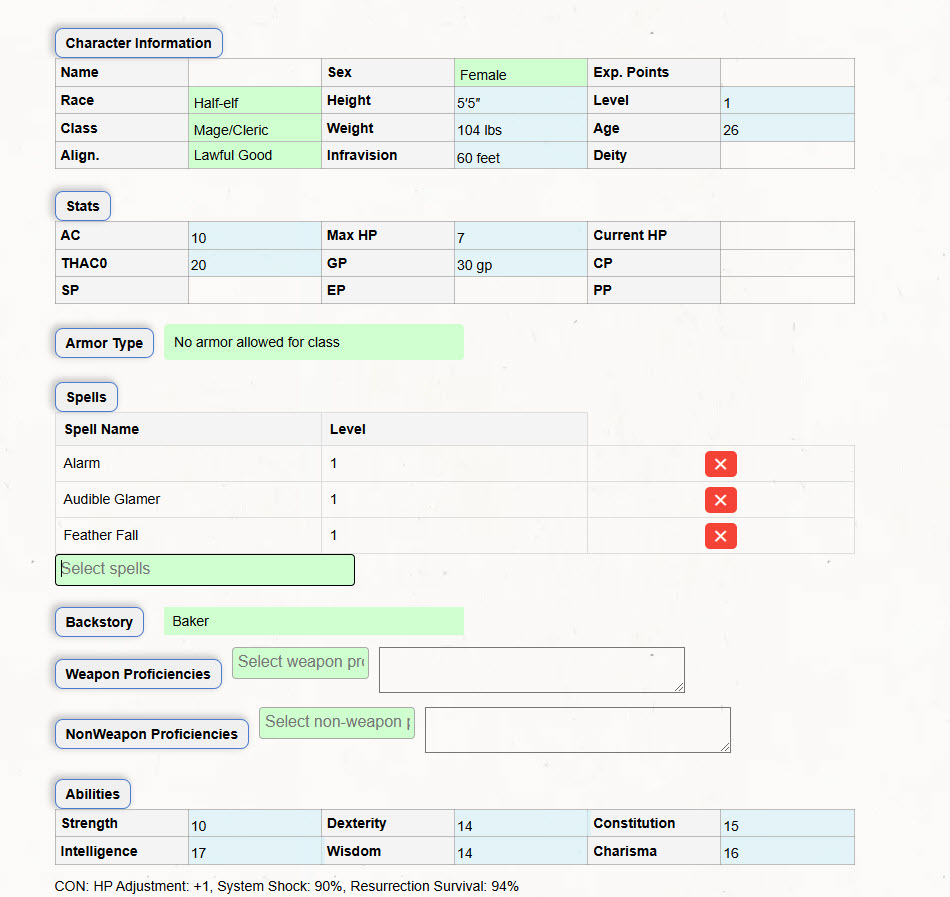The height and width of the screenshot is (897, 950).
Task: Click the empty EP value cell
Action: [520, 290]
